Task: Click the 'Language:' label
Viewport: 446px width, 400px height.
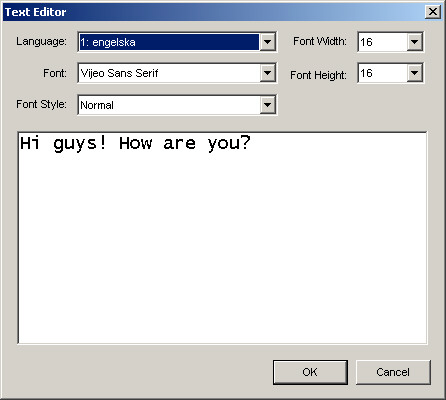Action: tap(41, 41)
